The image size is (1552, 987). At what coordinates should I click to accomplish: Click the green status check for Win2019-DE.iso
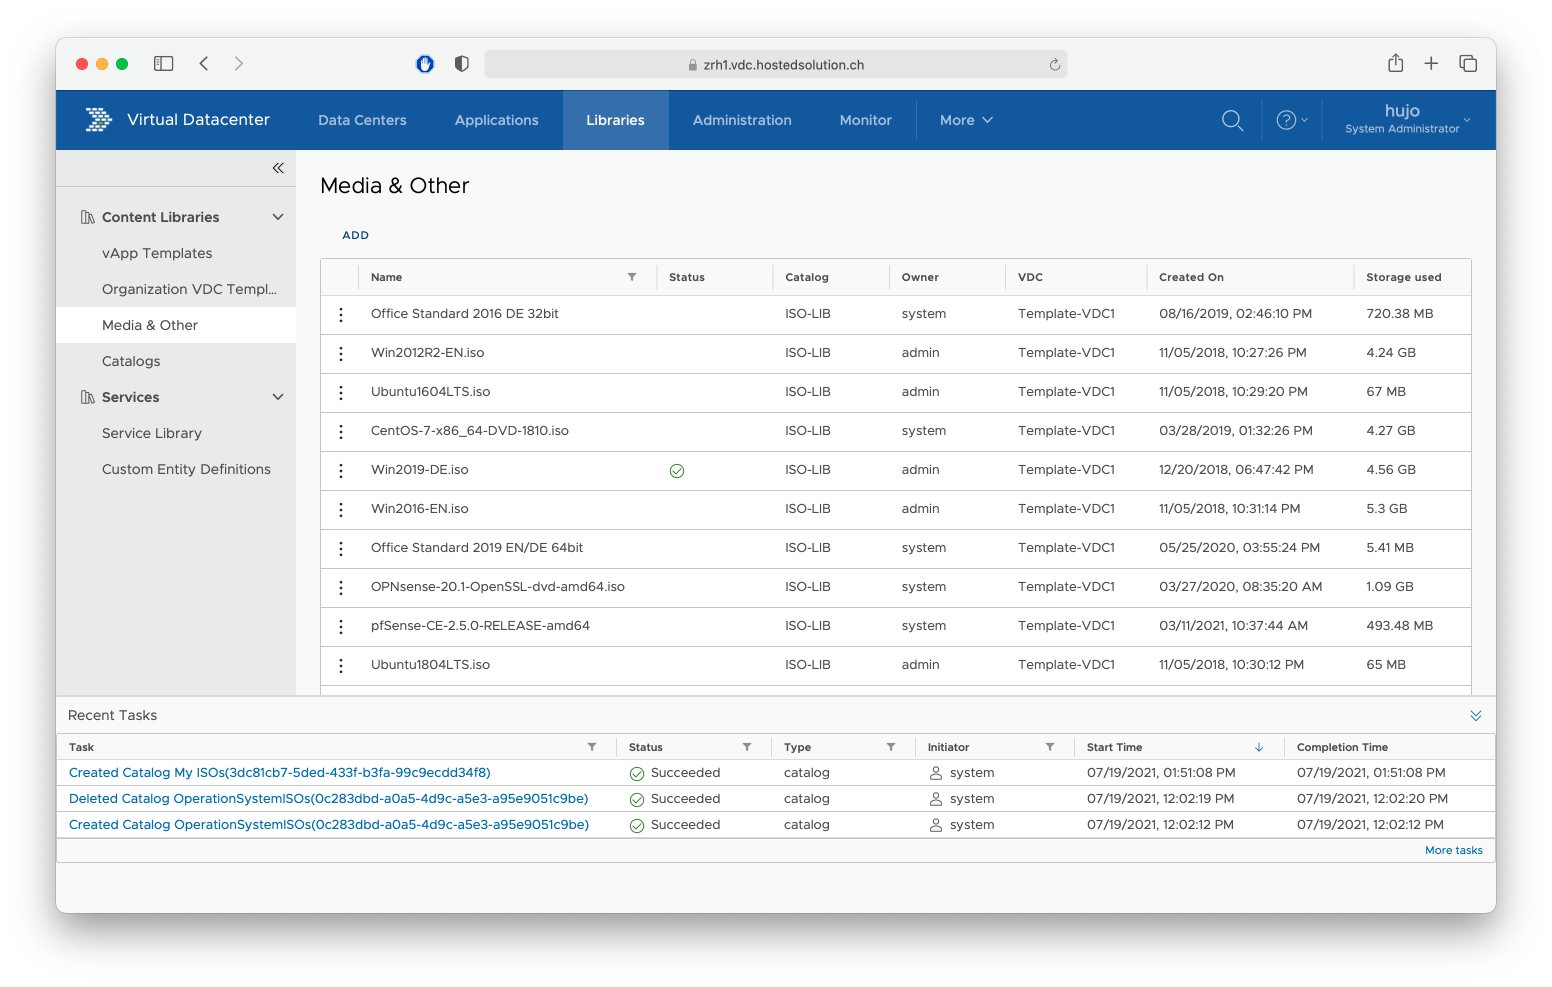[677, 471]
